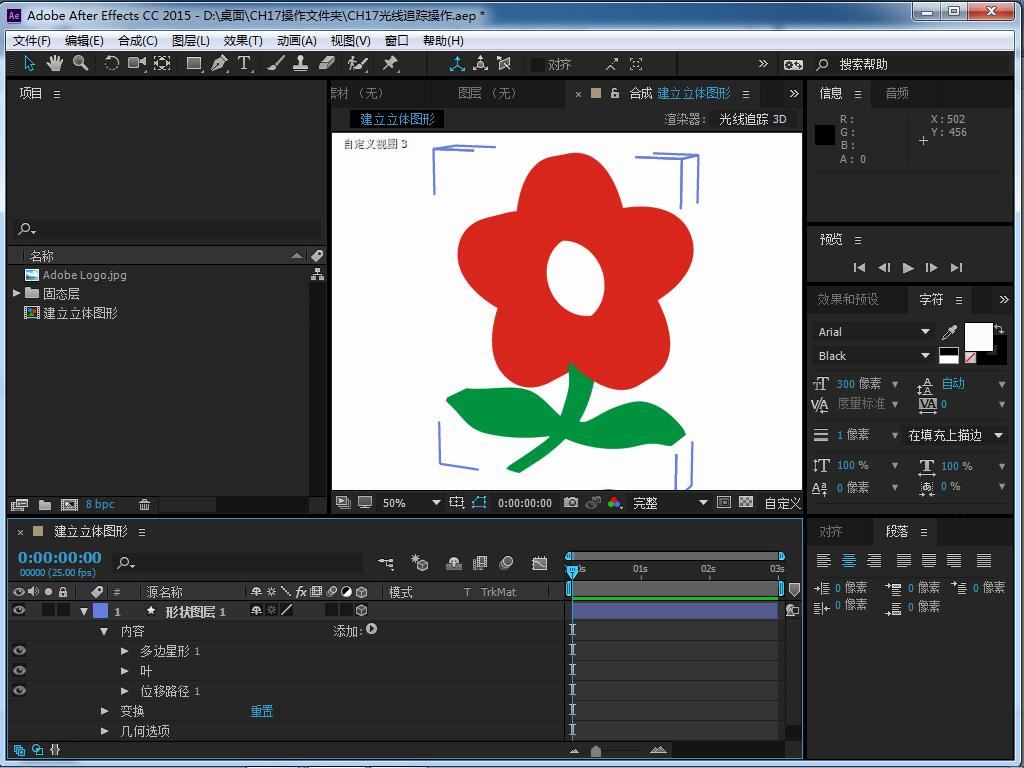Collapse the 形状图层 1 layer properties
Image resolution: width=1024 pixels, height=768 pixels.
click(84, 611)
